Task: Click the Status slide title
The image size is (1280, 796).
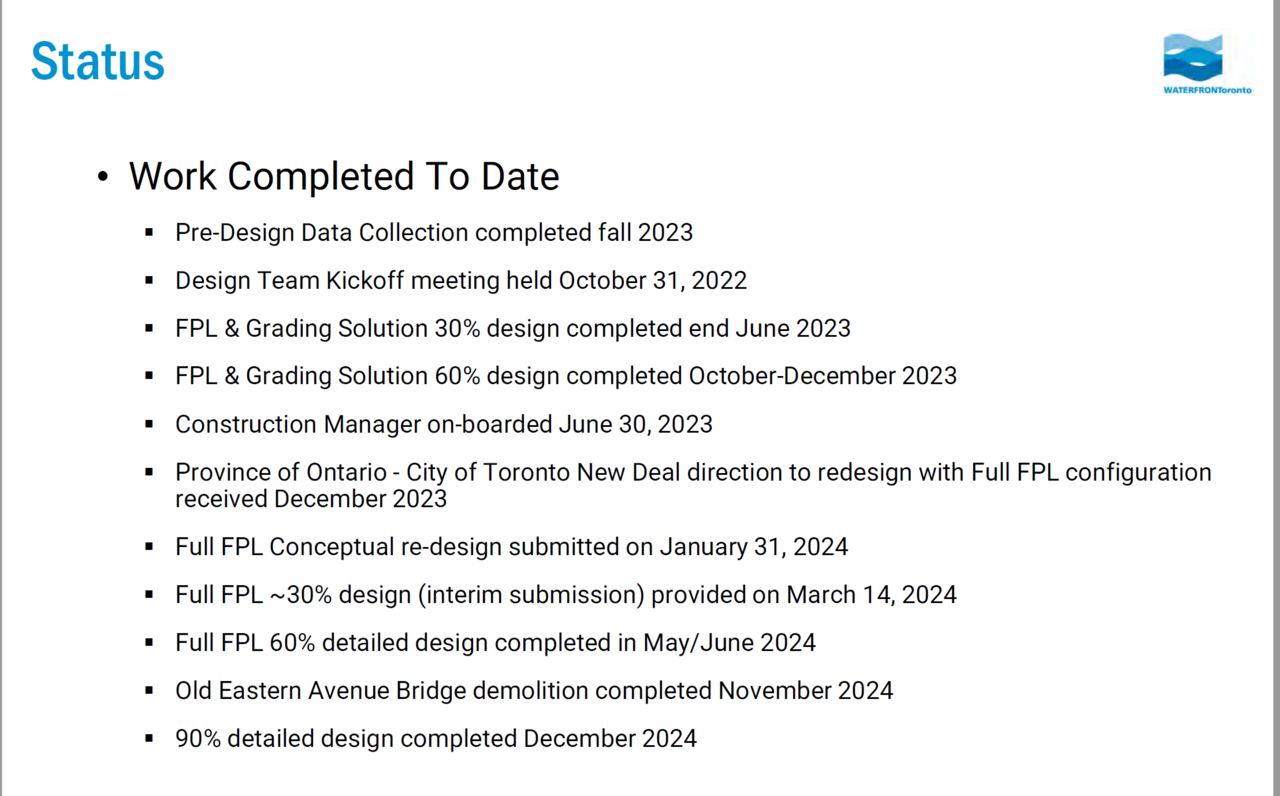Action: 97,61
